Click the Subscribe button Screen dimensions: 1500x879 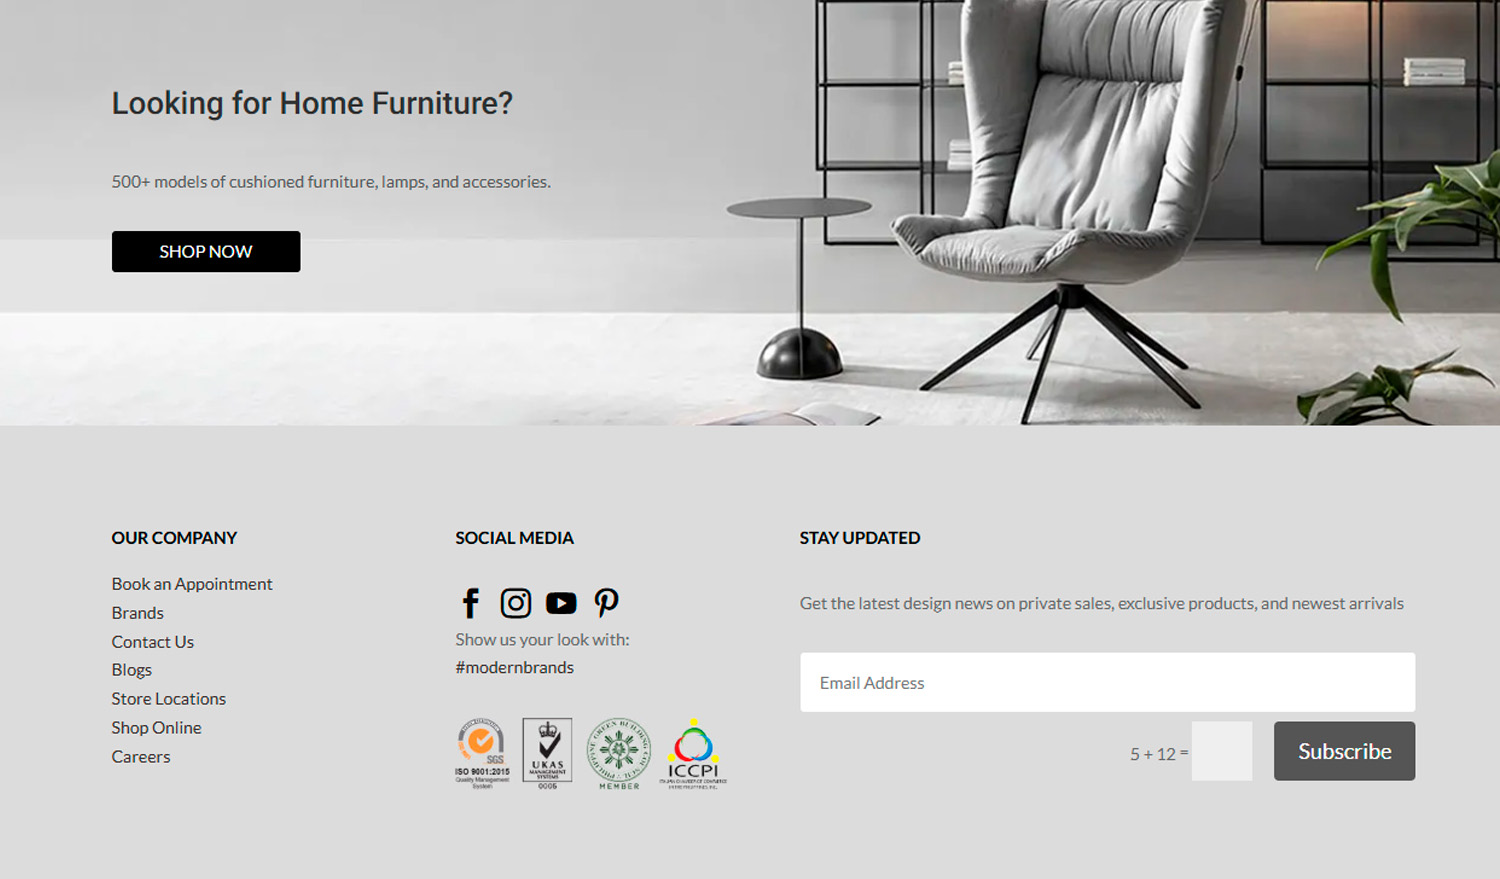point(1344,751)
